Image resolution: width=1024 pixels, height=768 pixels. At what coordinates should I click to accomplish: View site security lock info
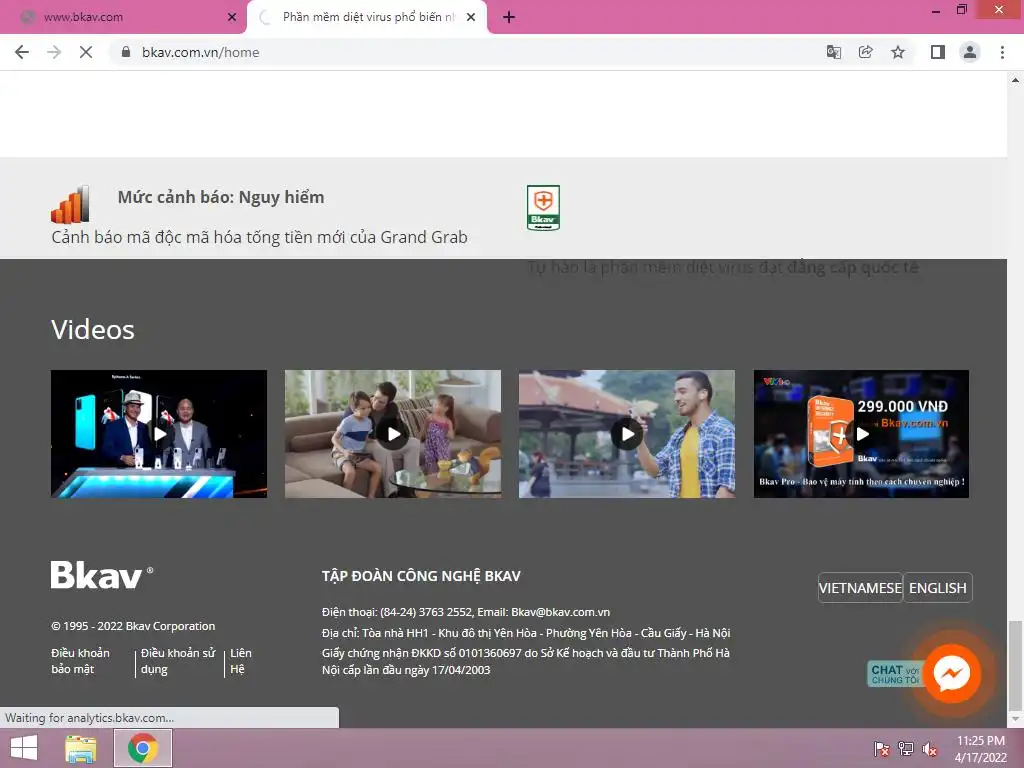[x=126, y=52]
